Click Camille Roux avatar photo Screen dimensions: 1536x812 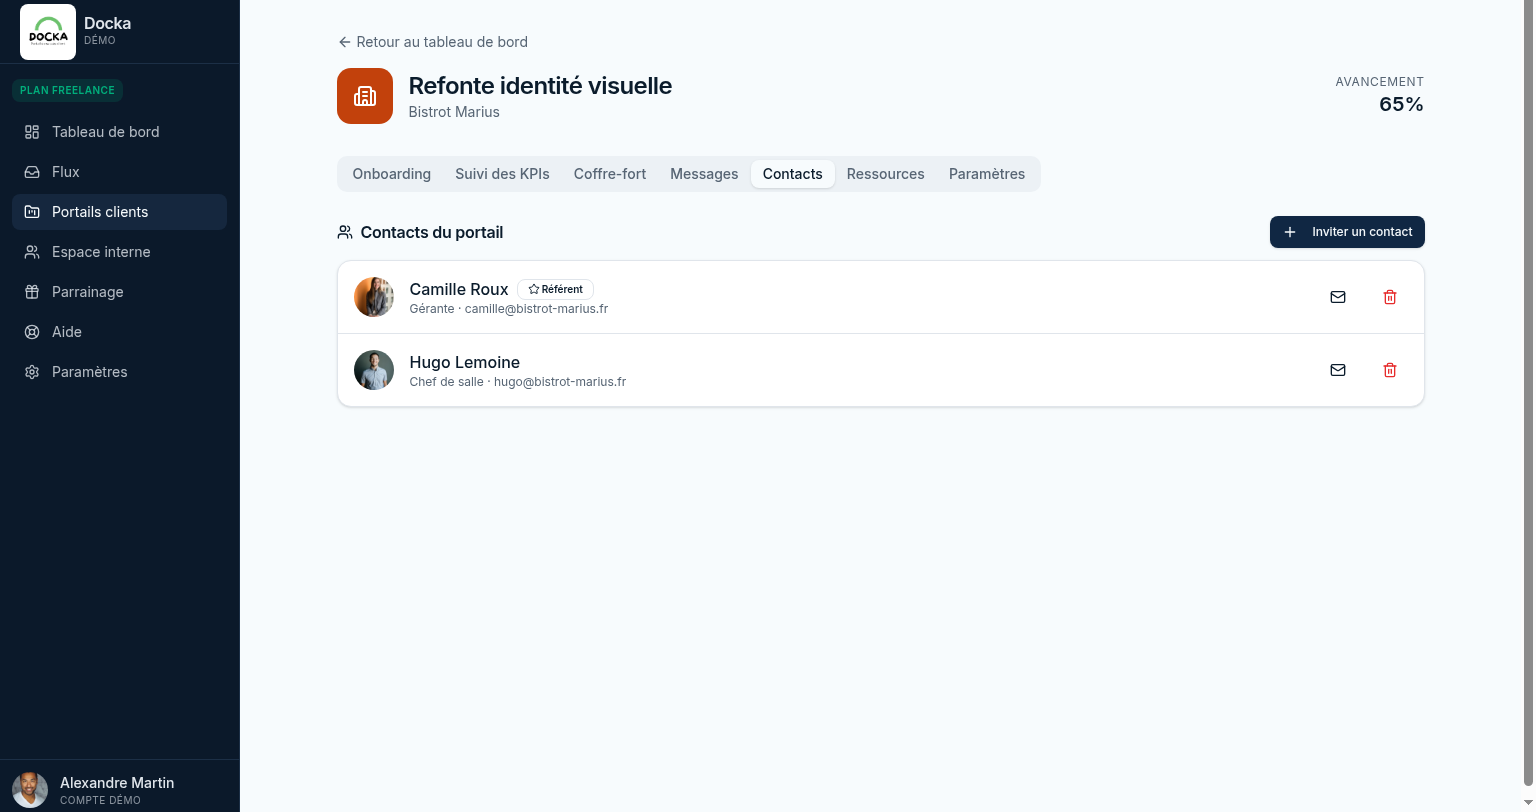click(x=374, y=297)
